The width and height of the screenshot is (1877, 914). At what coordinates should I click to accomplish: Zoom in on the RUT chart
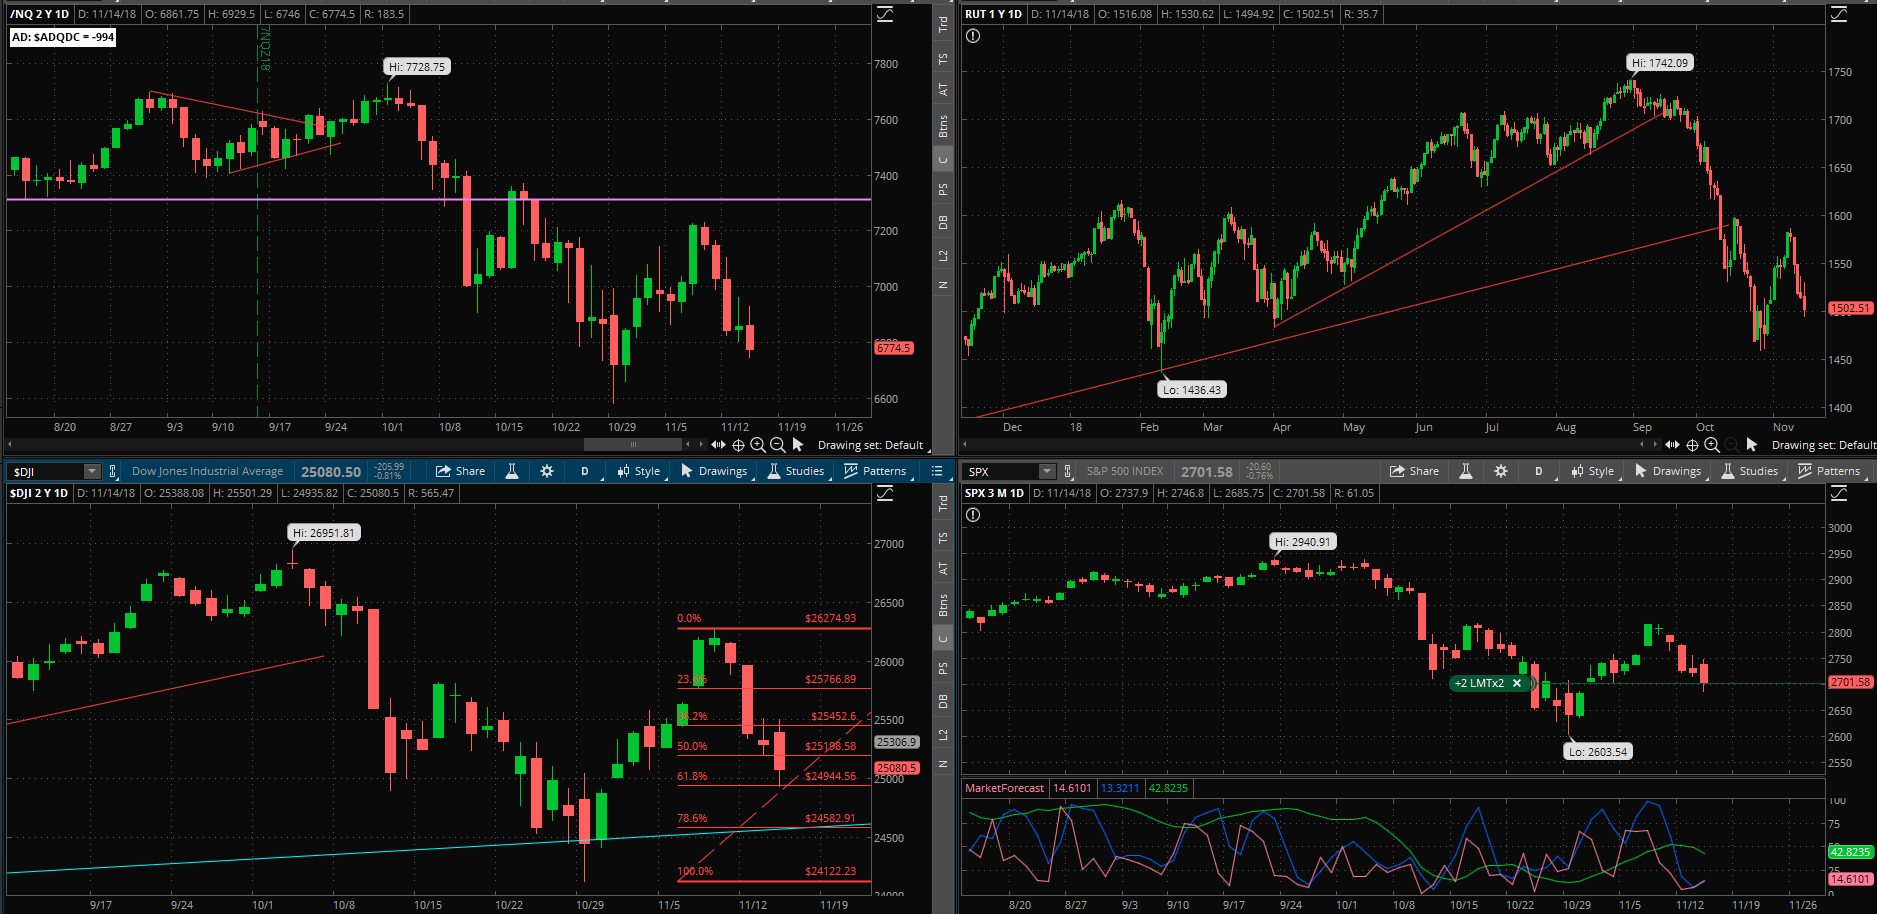(x=1712, y=445)
